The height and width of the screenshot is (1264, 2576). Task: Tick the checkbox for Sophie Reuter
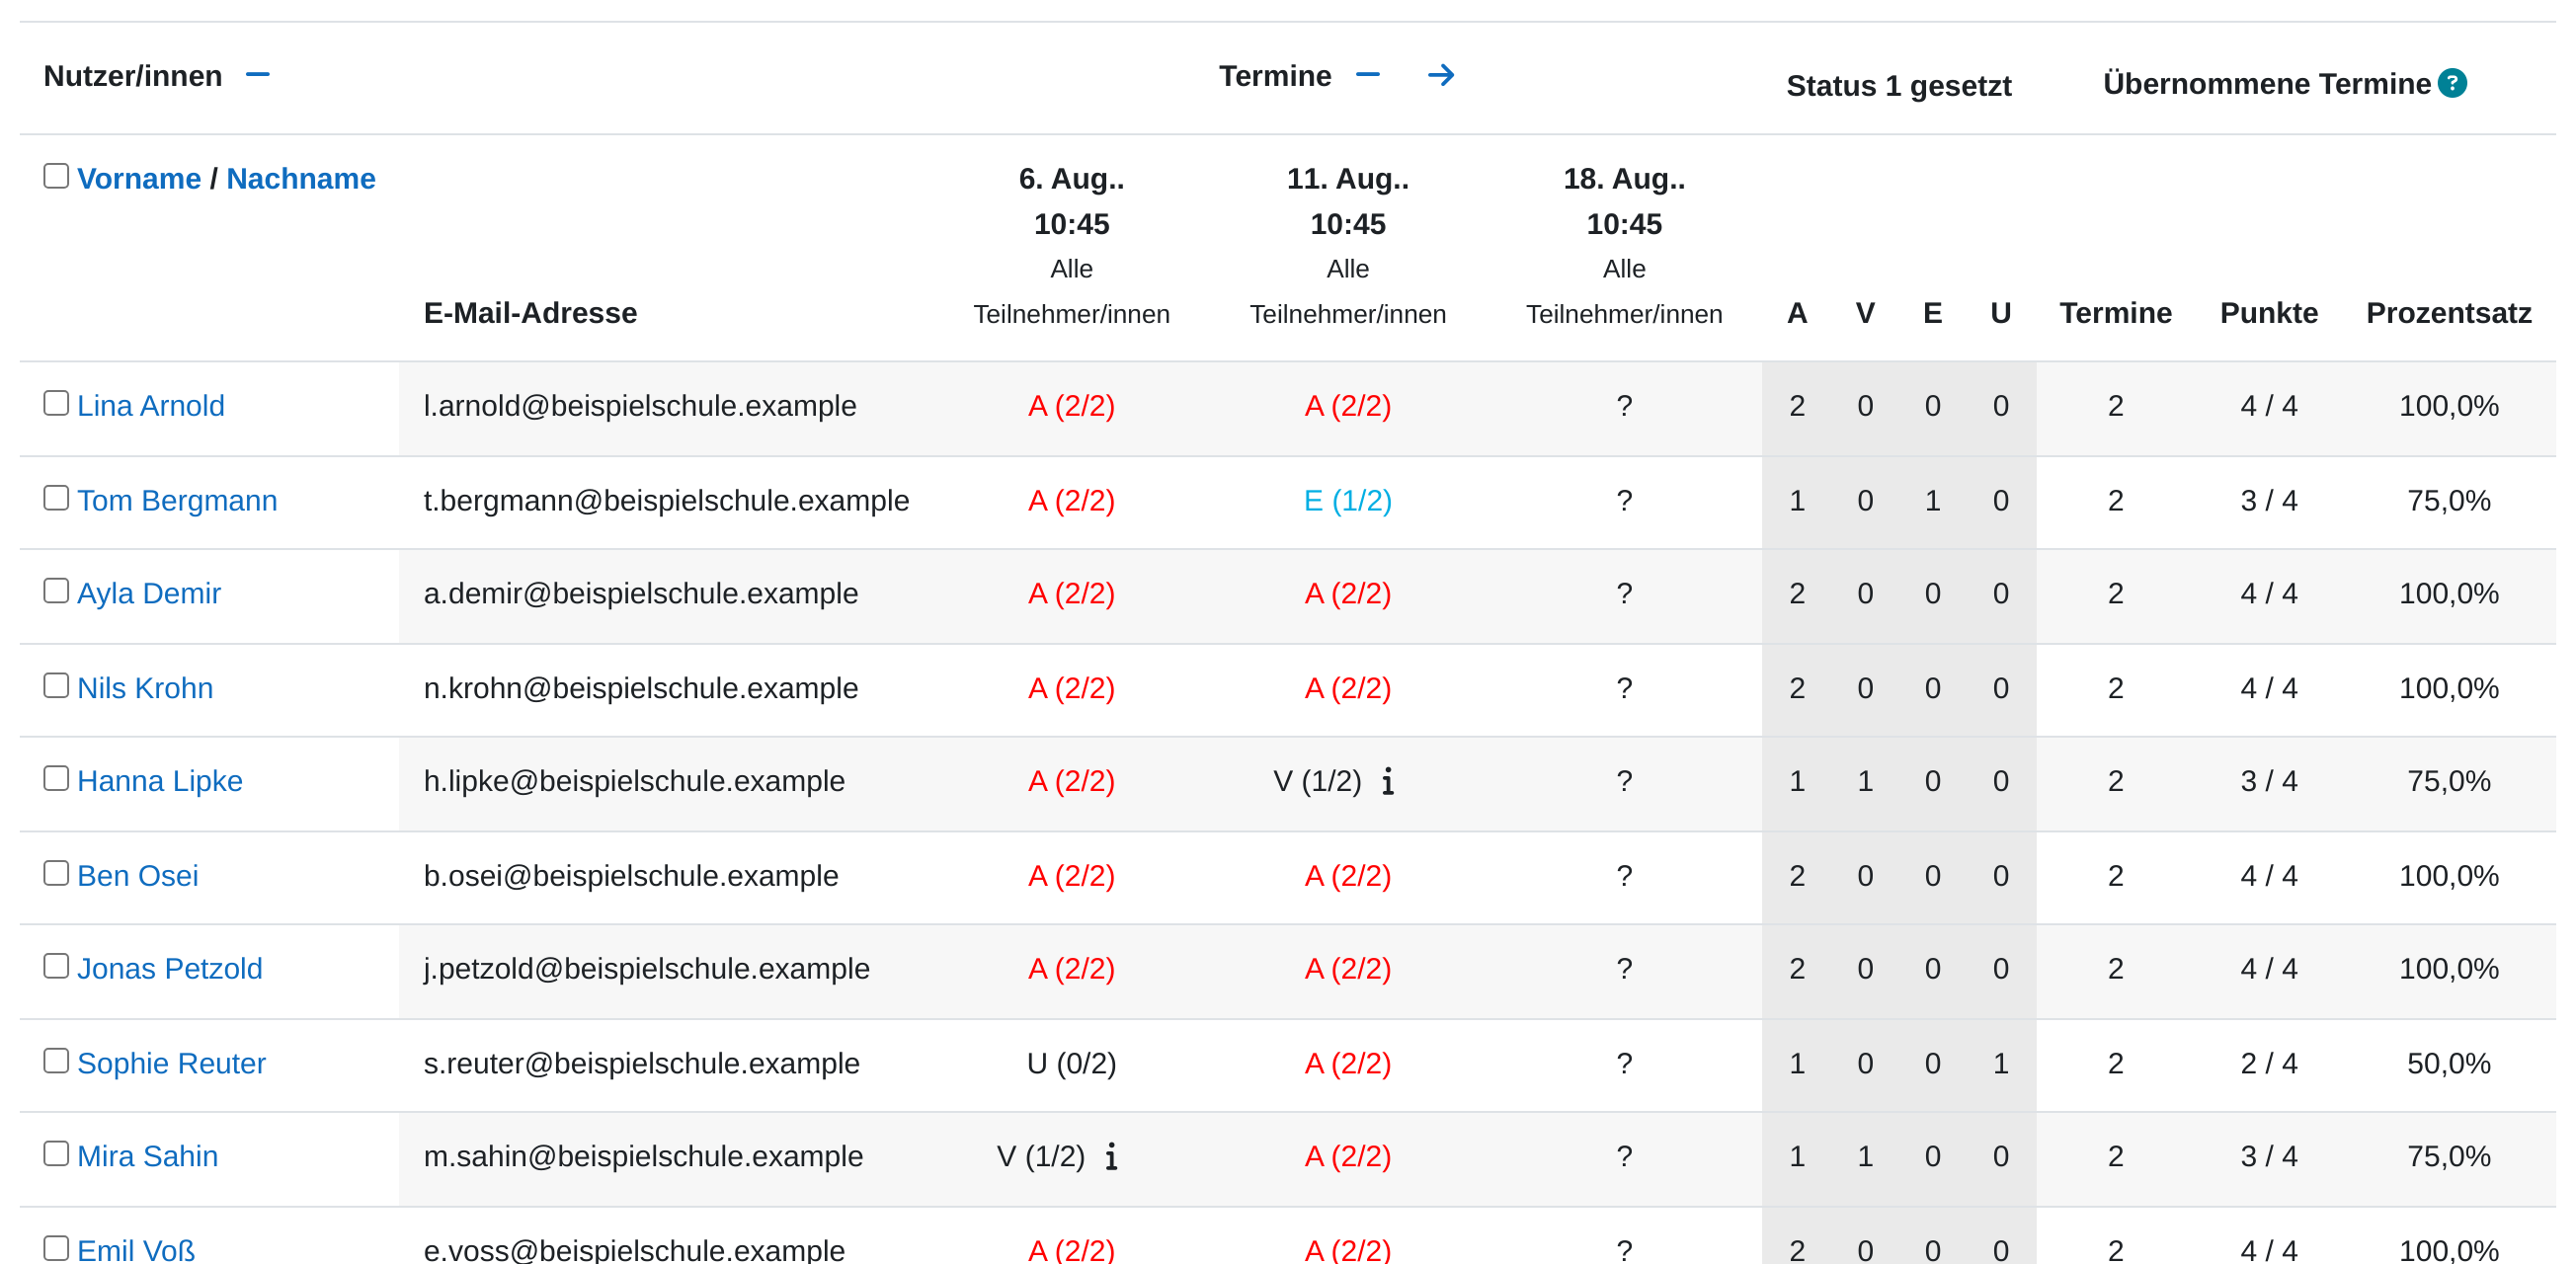click(56, 1061)
